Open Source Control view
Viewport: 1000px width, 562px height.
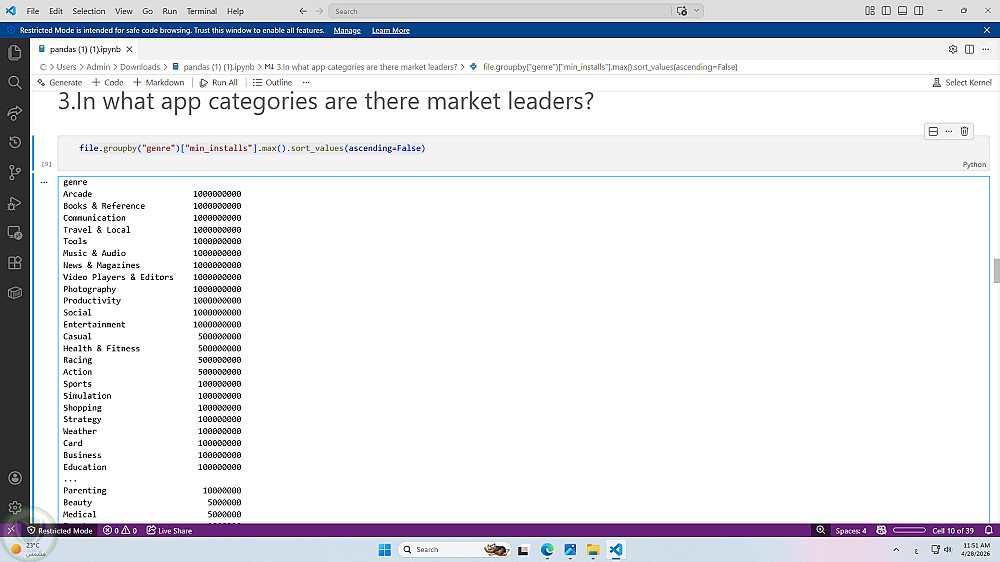coord(15,172)
